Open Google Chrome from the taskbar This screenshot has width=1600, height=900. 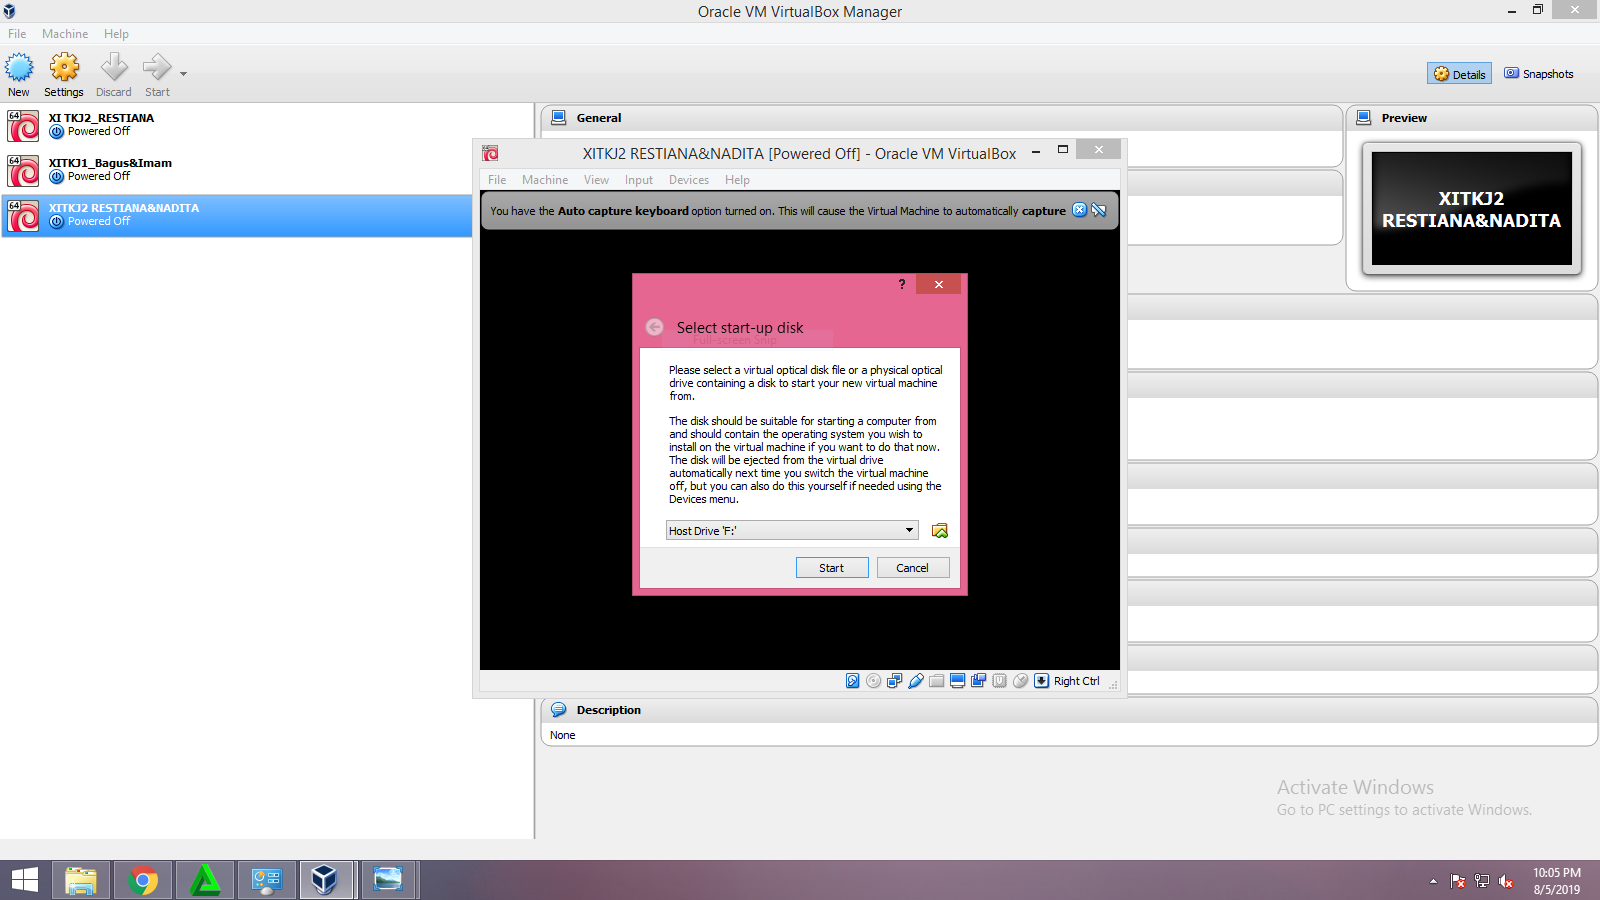point(143,880)
